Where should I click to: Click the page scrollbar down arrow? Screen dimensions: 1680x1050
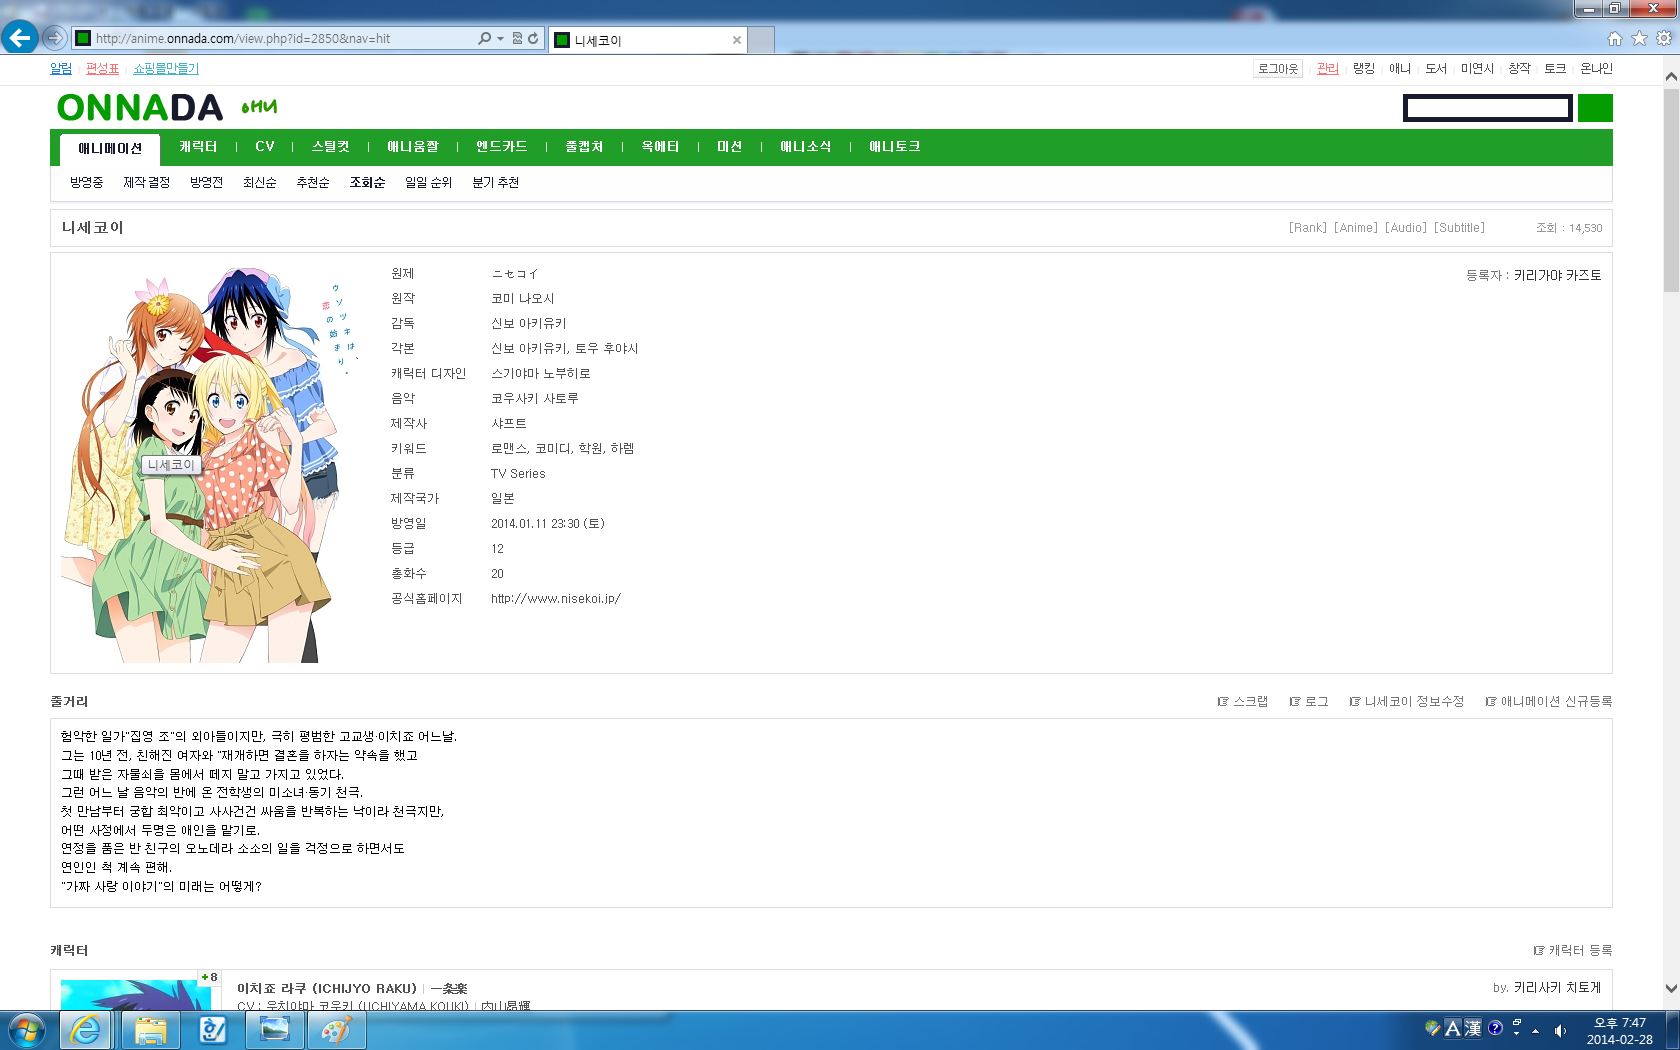click(1670, 988)
